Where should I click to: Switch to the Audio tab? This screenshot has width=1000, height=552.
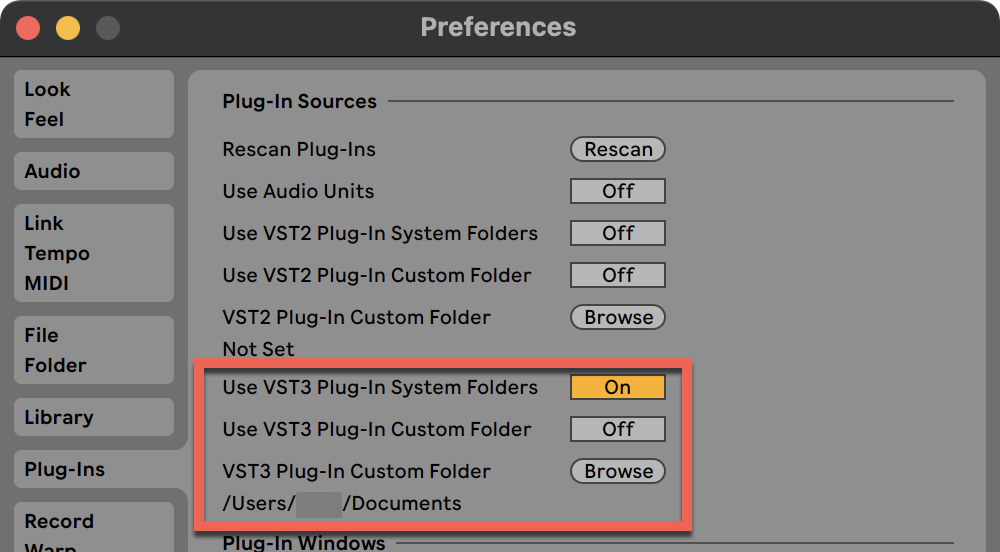(x=94, y=171)
